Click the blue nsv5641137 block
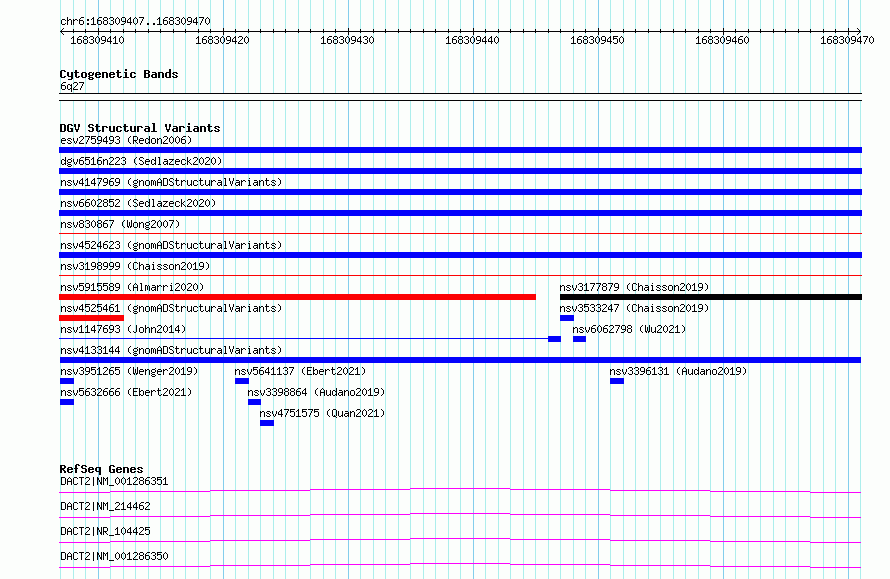 [242, 381]
